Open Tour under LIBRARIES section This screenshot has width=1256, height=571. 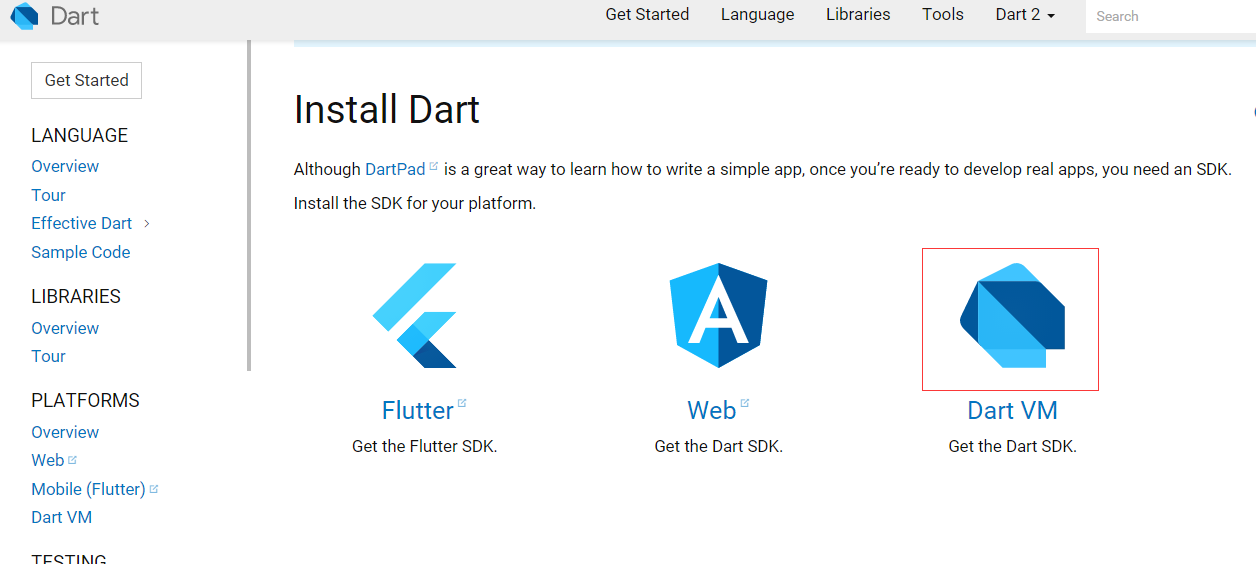click(48, 356)
